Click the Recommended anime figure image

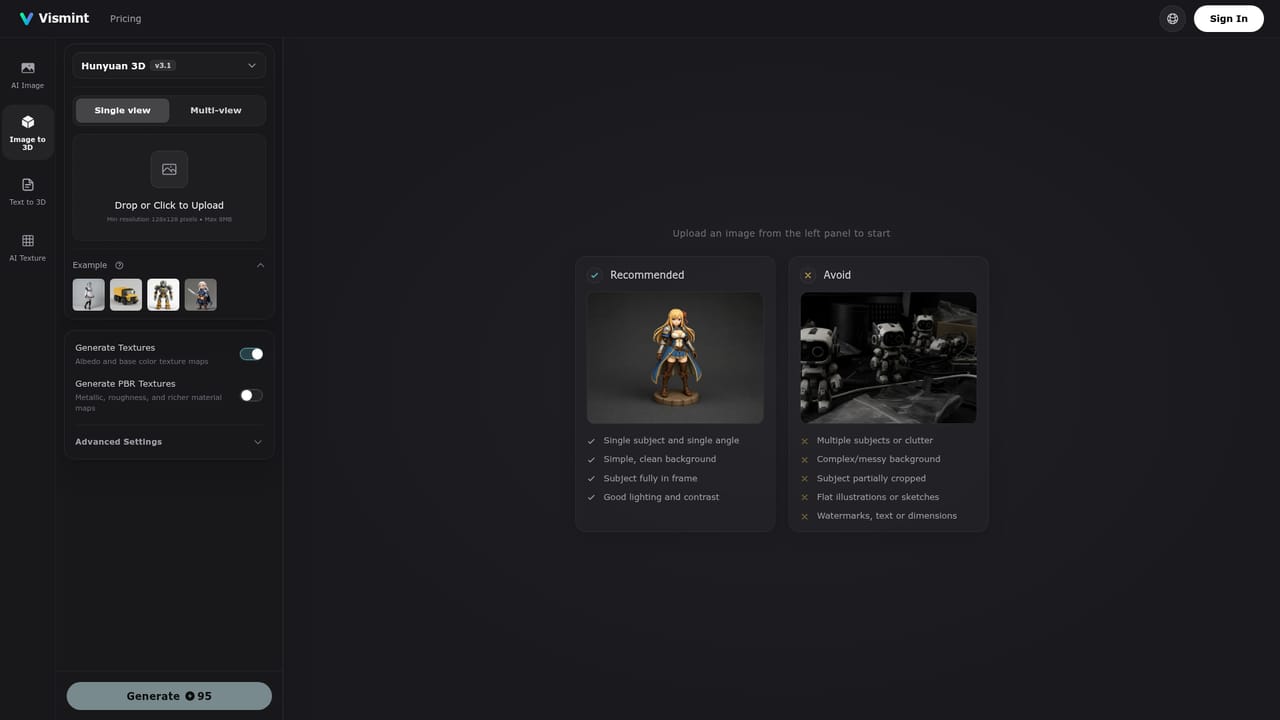(675, 358)
